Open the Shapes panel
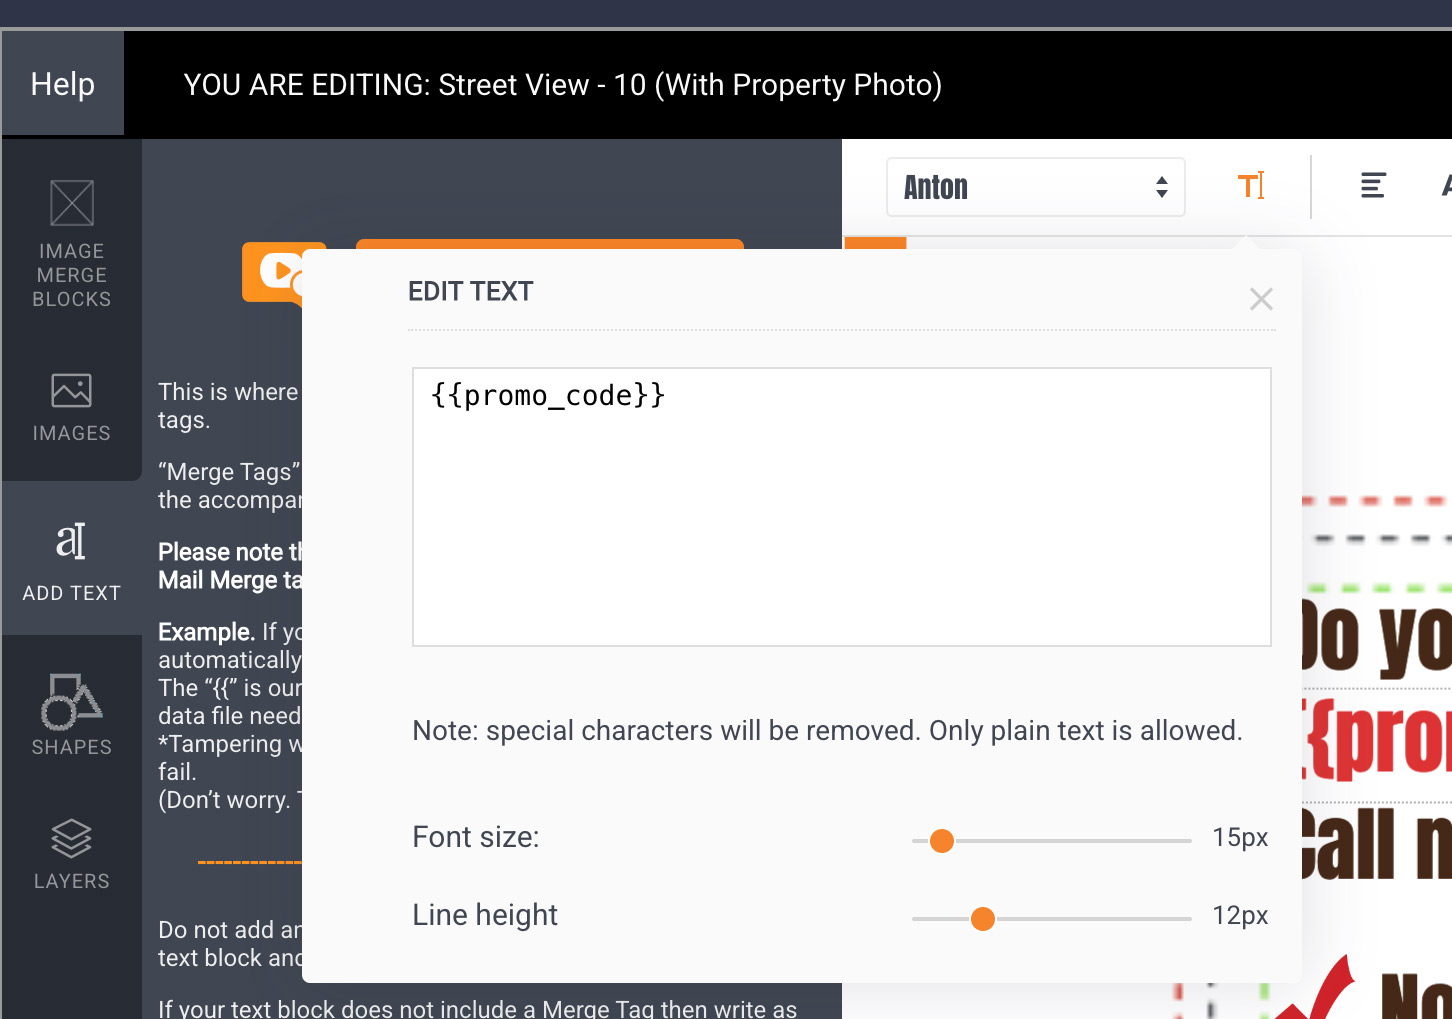This screenshot has height=1019, width=1452. pyautogui.click(x=72, y=714)
